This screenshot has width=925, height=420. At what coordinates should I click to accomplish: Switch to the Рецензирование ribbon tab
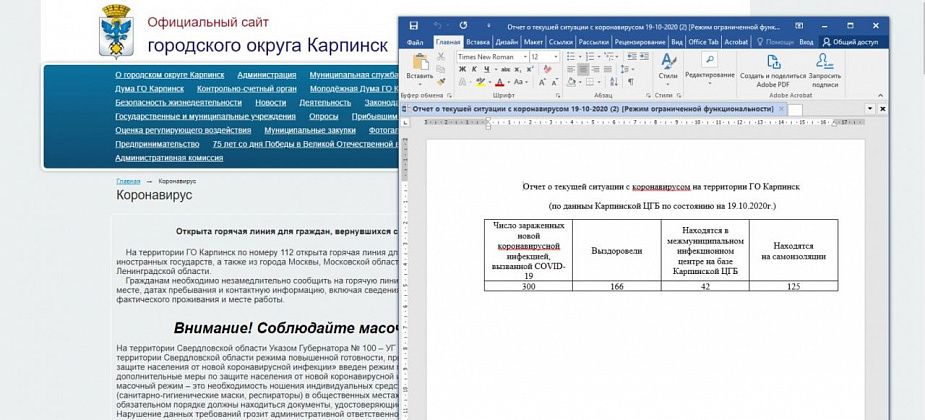[640, 42]
